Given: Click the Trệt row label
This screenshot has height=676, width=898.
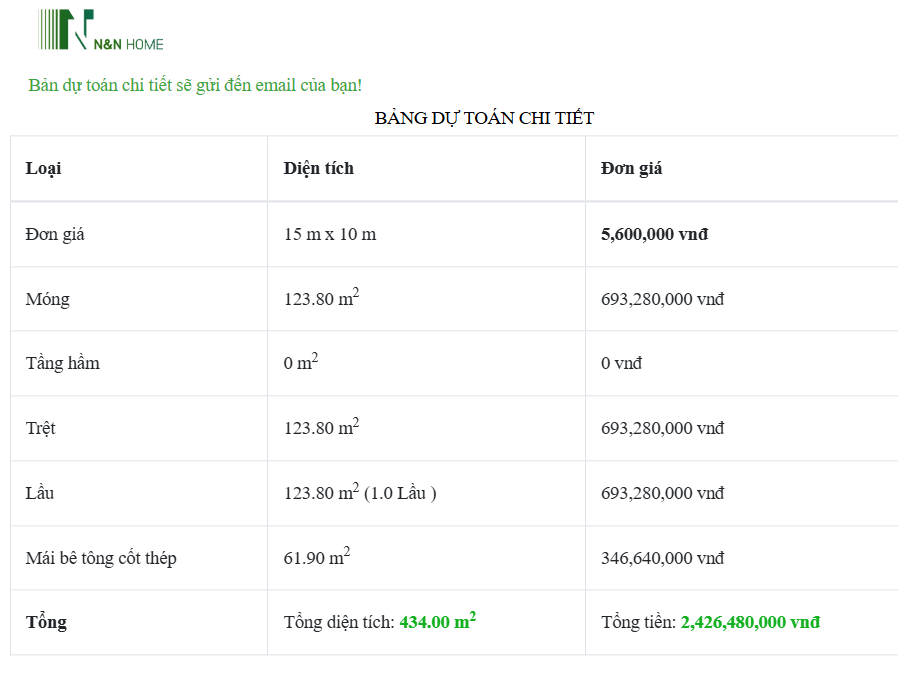Looking at the screenshot, I should [x=41, y=428].
